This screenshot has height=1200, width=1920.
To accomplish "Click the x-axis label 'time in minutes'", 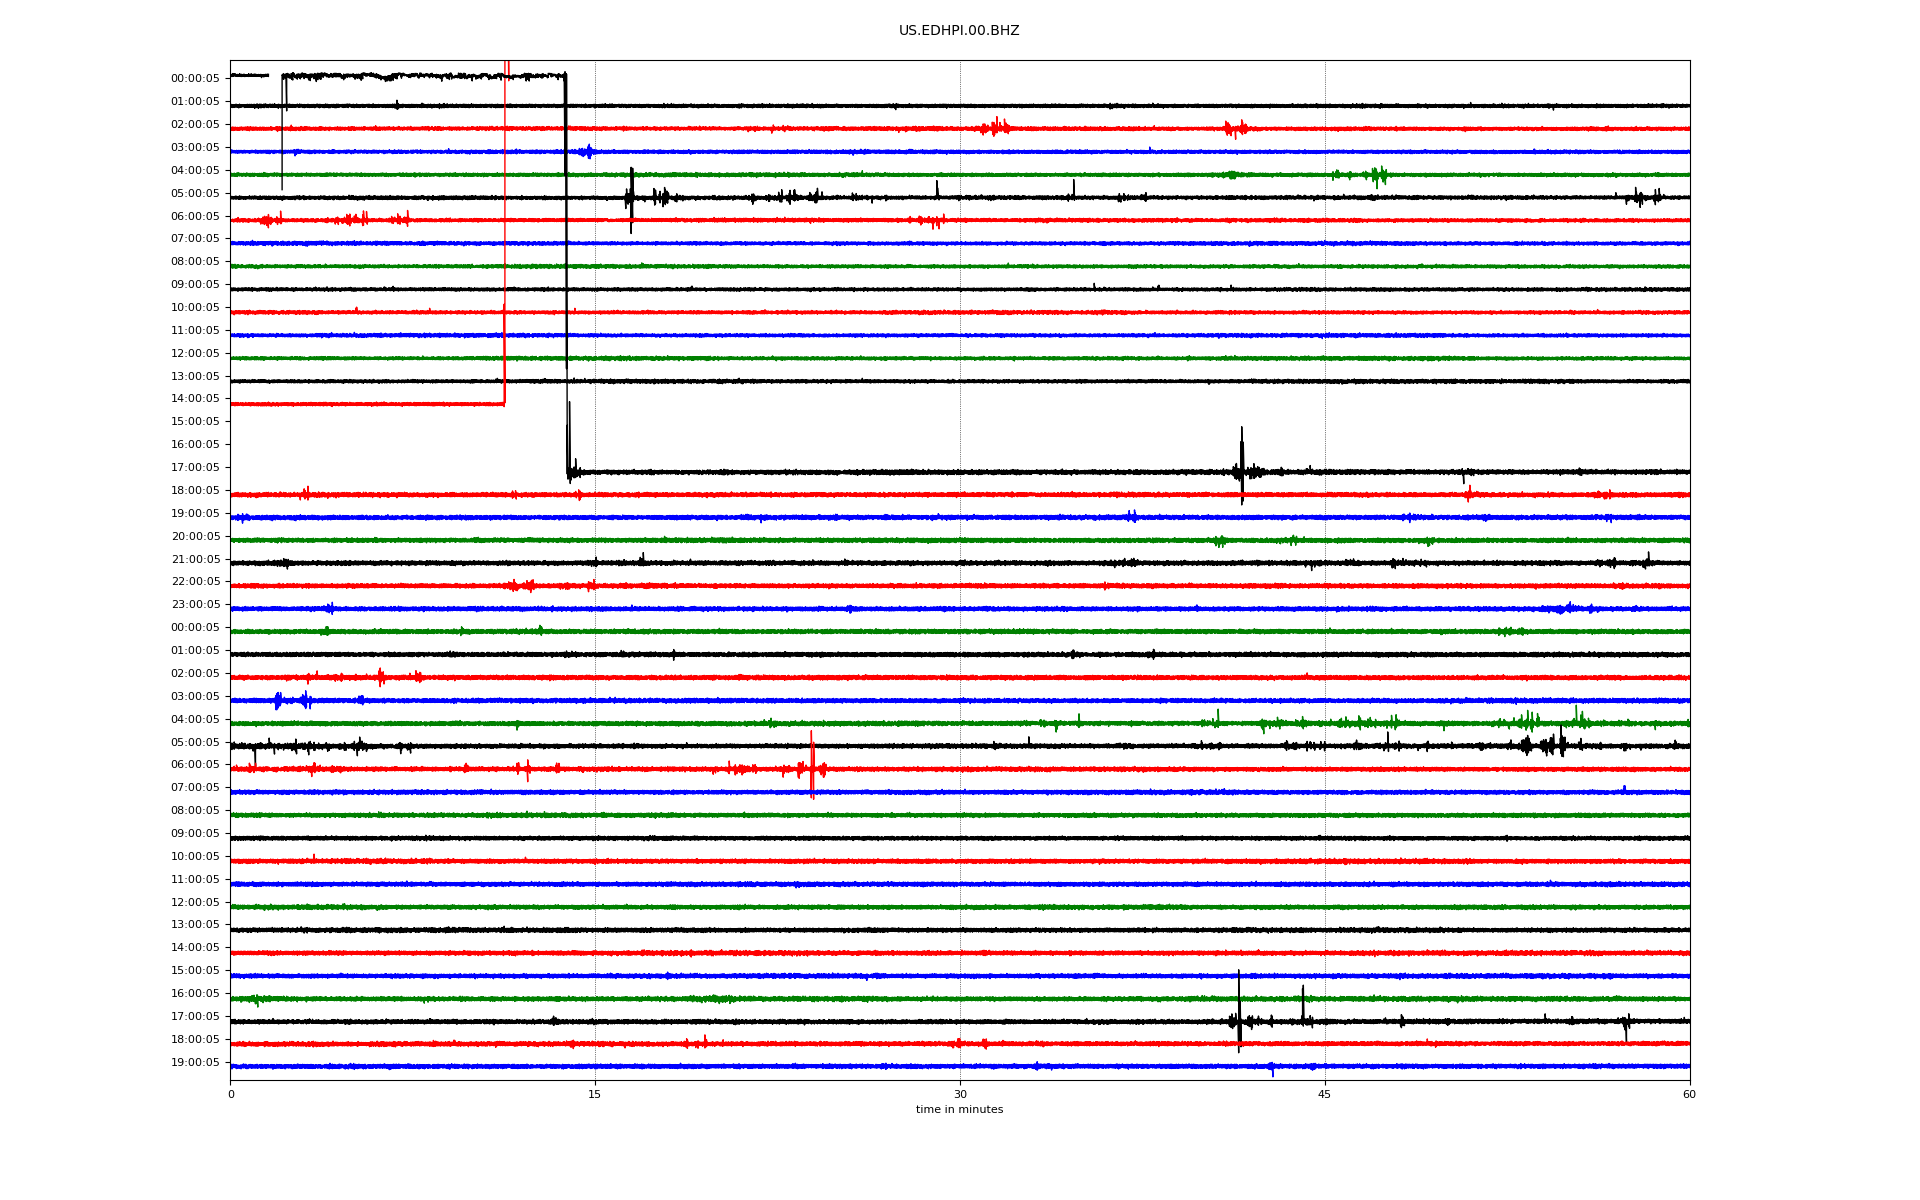I will tap(958, 1110).
